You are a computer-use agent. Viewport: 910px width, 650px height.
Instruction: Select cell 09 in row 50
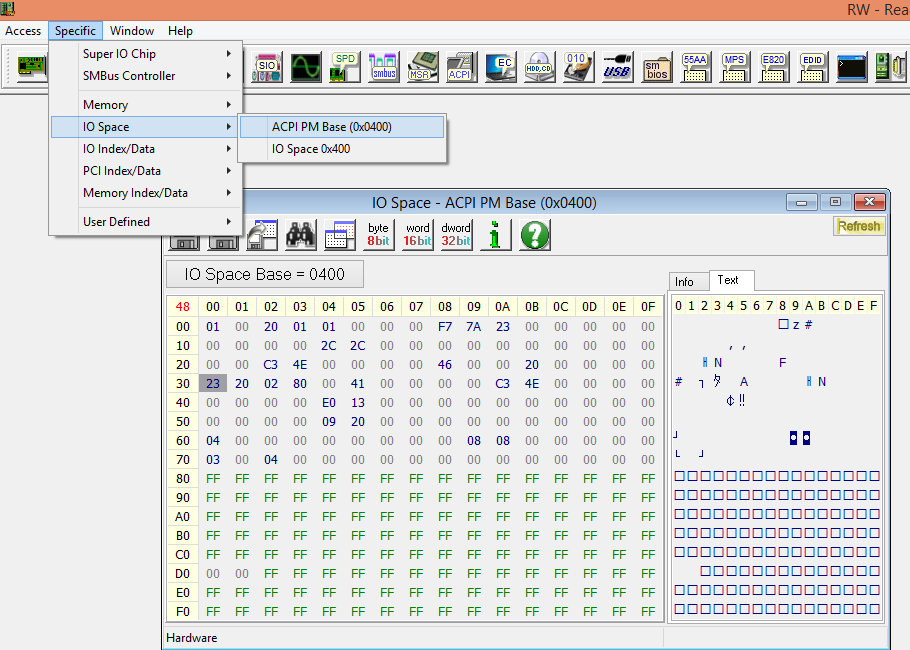click(x=329, y=422)
